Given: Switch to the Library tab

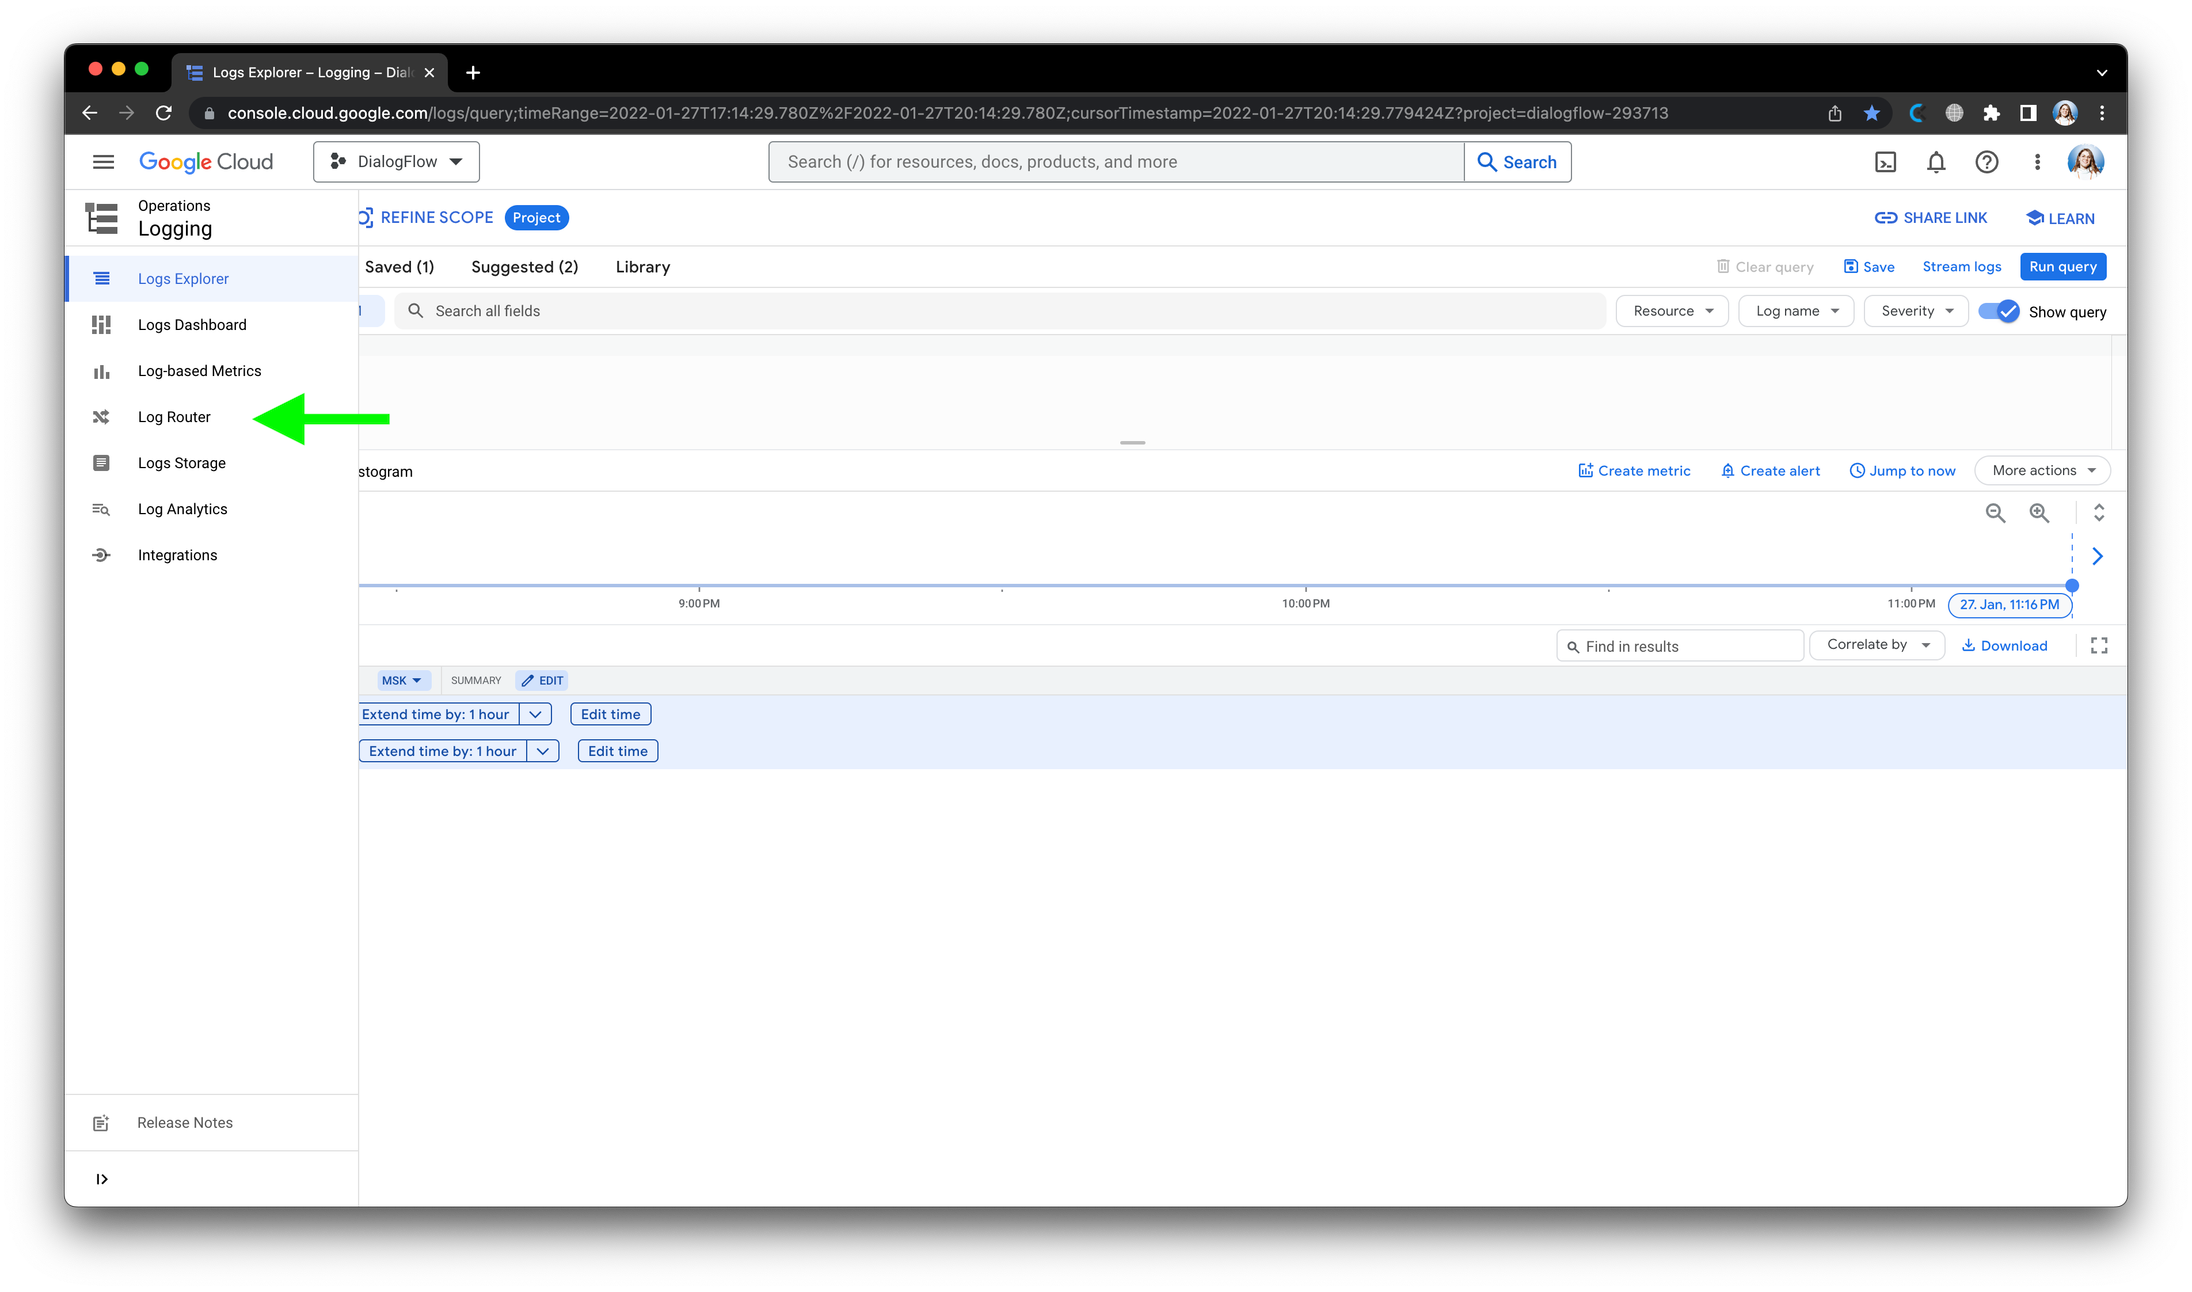Looking at the screenshot, I should pyautogui.click(x=642, y=267).
